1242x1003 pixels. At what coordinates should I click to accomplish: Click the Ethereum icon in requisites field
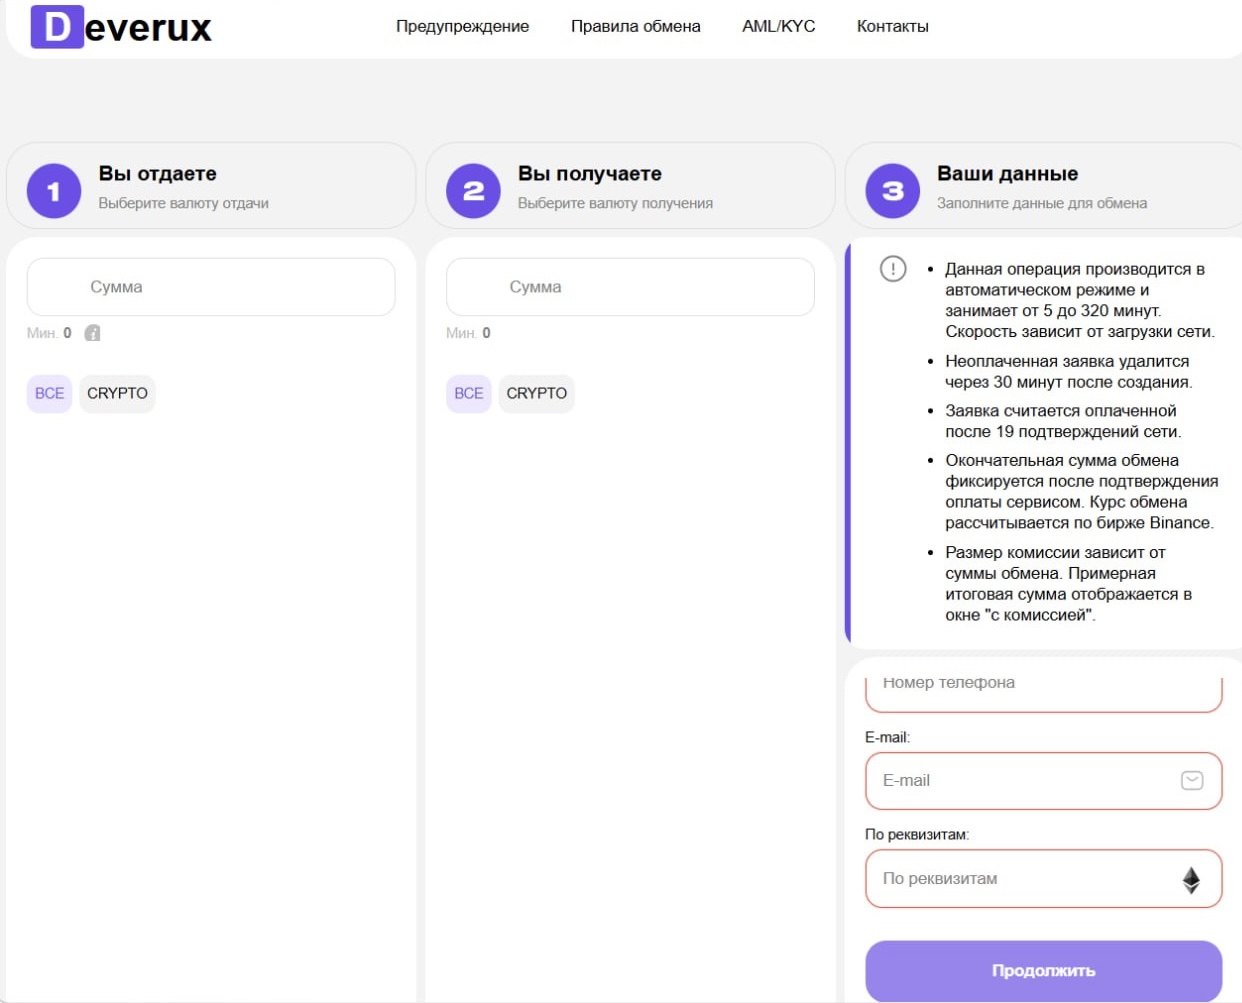point(1191,879)
